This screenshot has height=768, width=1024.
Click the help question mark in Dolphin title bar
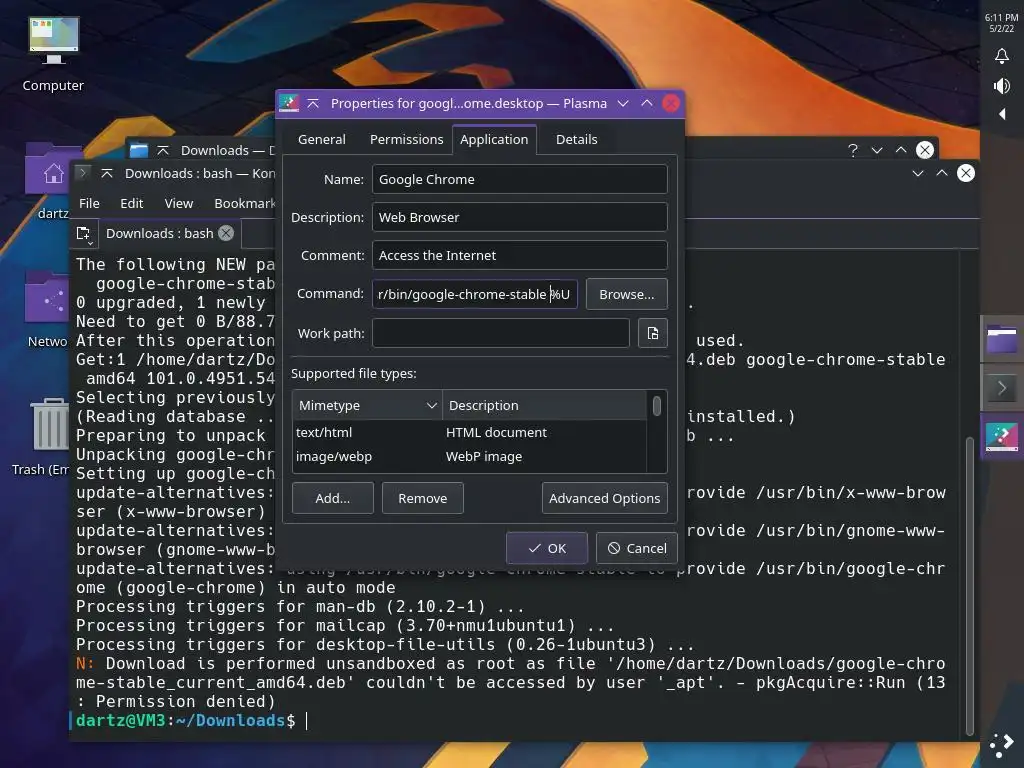coord(852,150)
